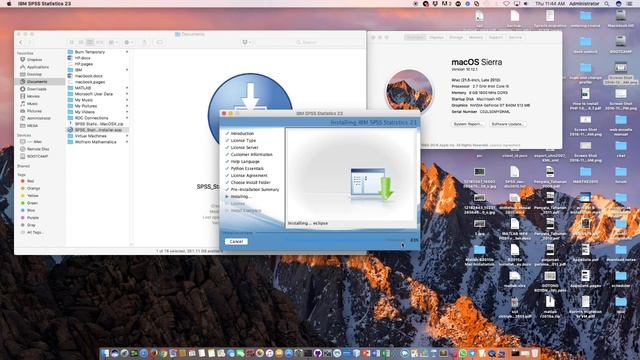Open the License Agreement link

pos(504,145)
